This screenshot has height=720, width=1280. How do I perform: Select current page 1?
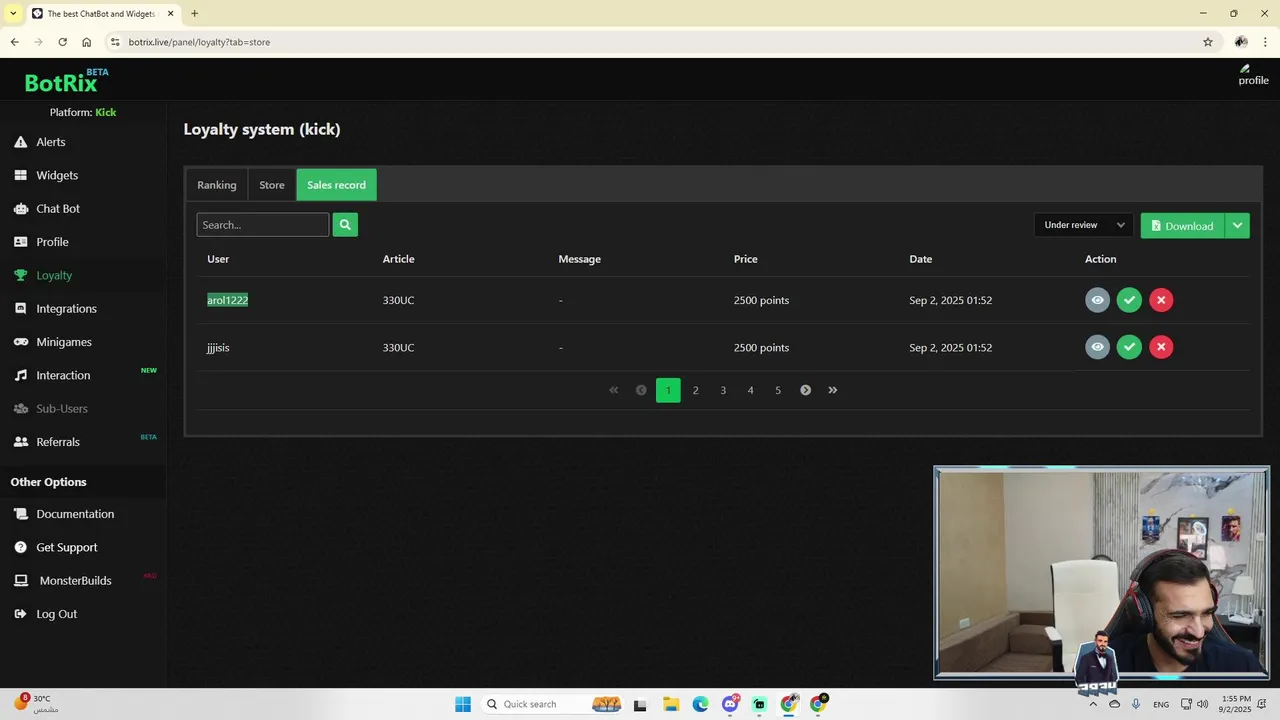click(x=668, y=390)
